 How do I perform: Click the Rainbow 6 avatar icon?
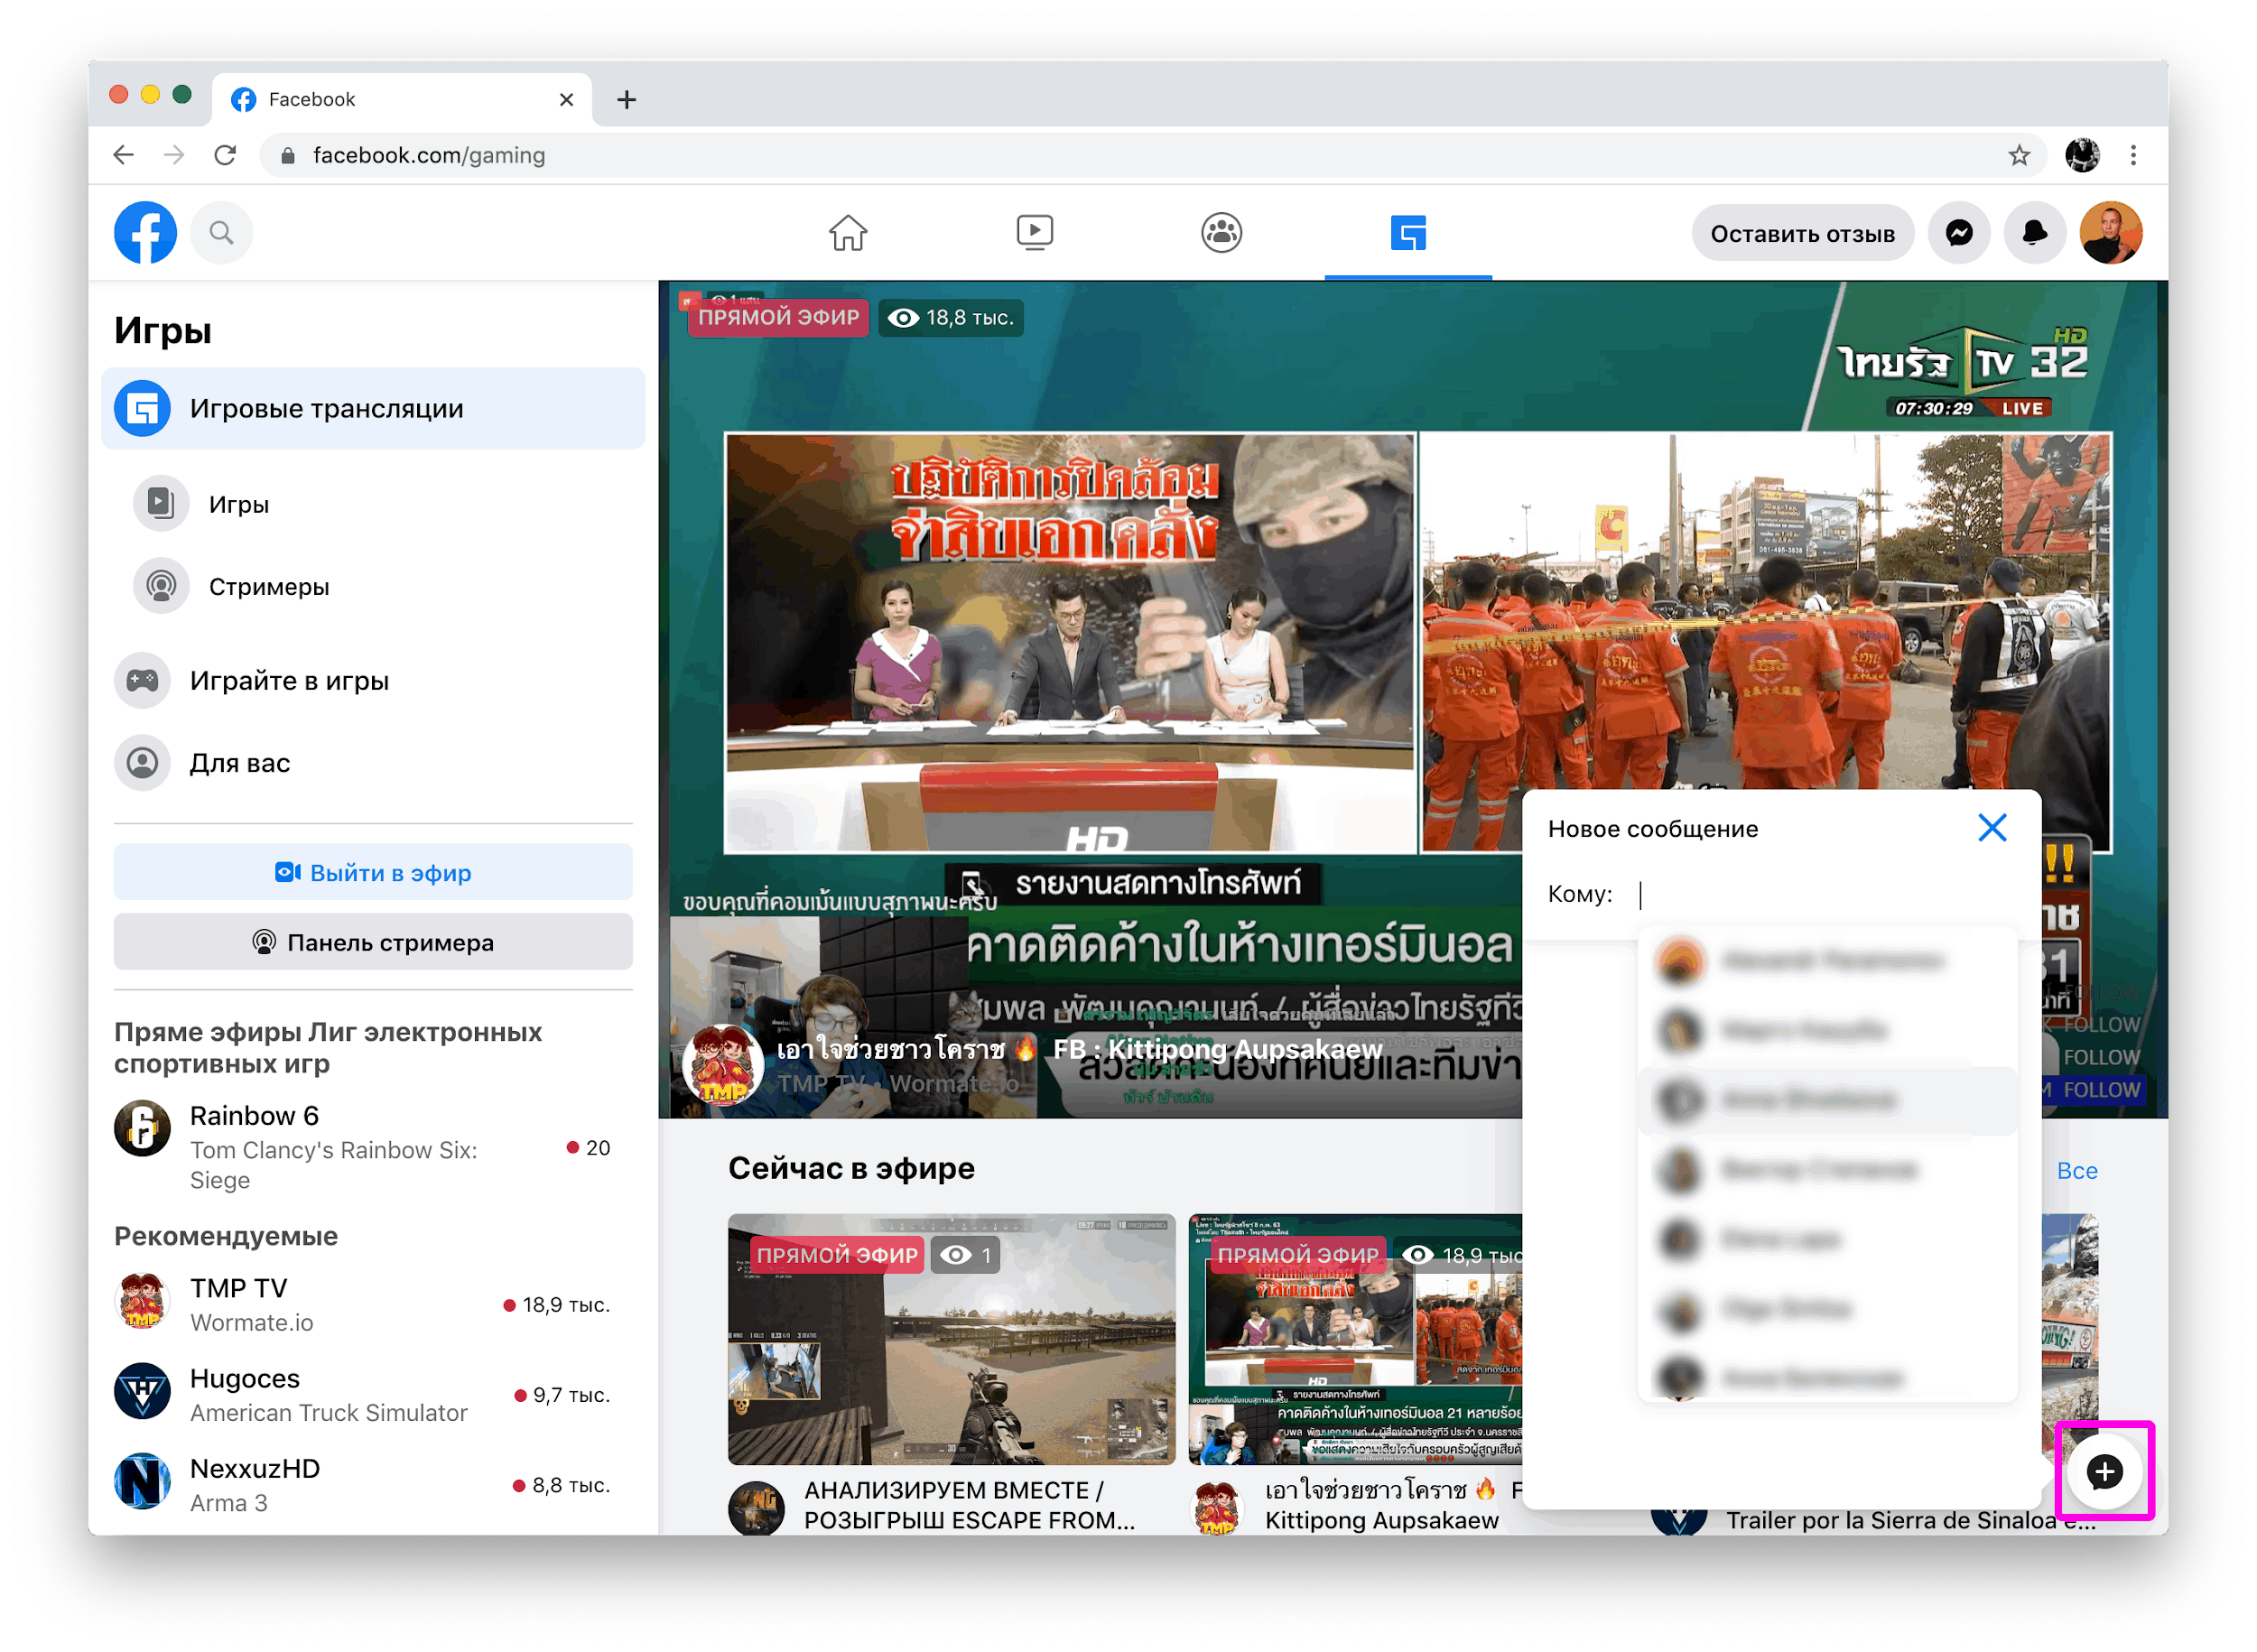point(142,1129)
